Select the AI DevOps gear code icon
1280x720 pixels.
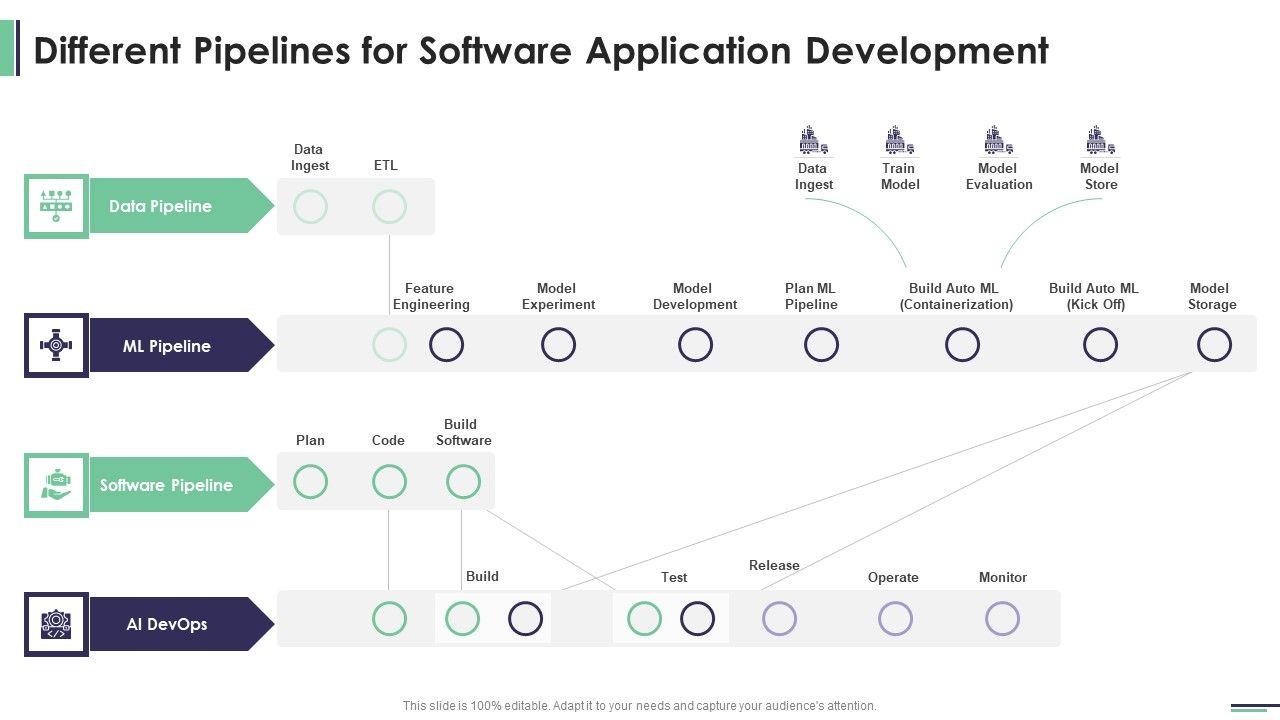click(56, 624)
